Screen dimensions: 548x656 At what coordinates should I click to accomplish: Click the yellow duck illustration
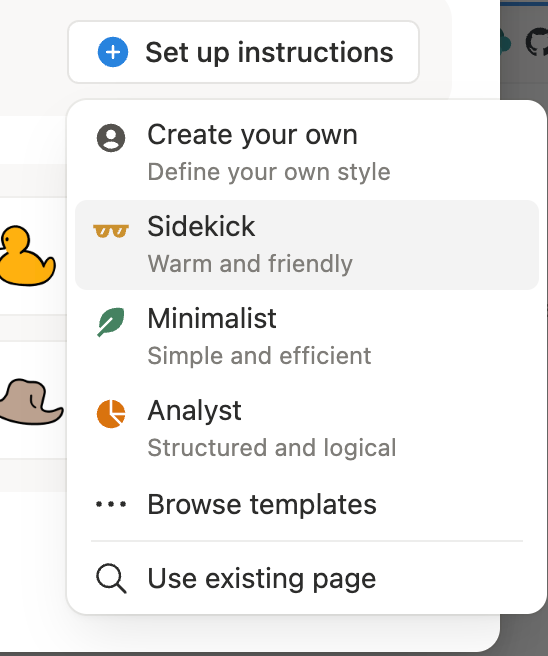(x=27, y=256)
